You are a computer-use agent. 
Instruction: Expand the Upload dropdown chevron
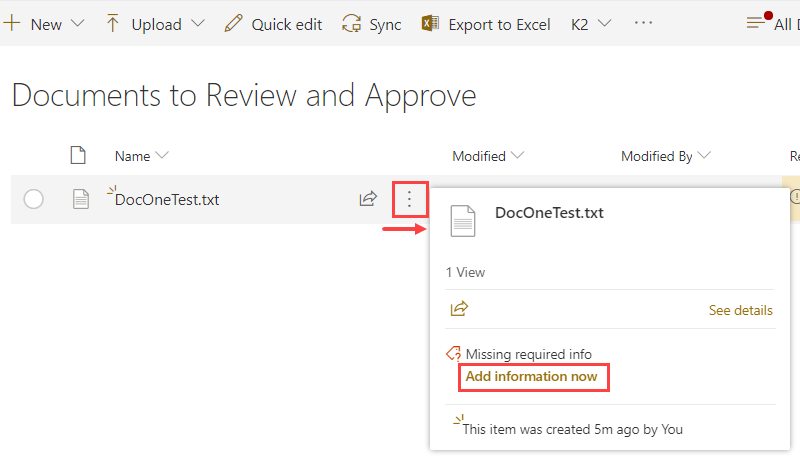[197, 23]
